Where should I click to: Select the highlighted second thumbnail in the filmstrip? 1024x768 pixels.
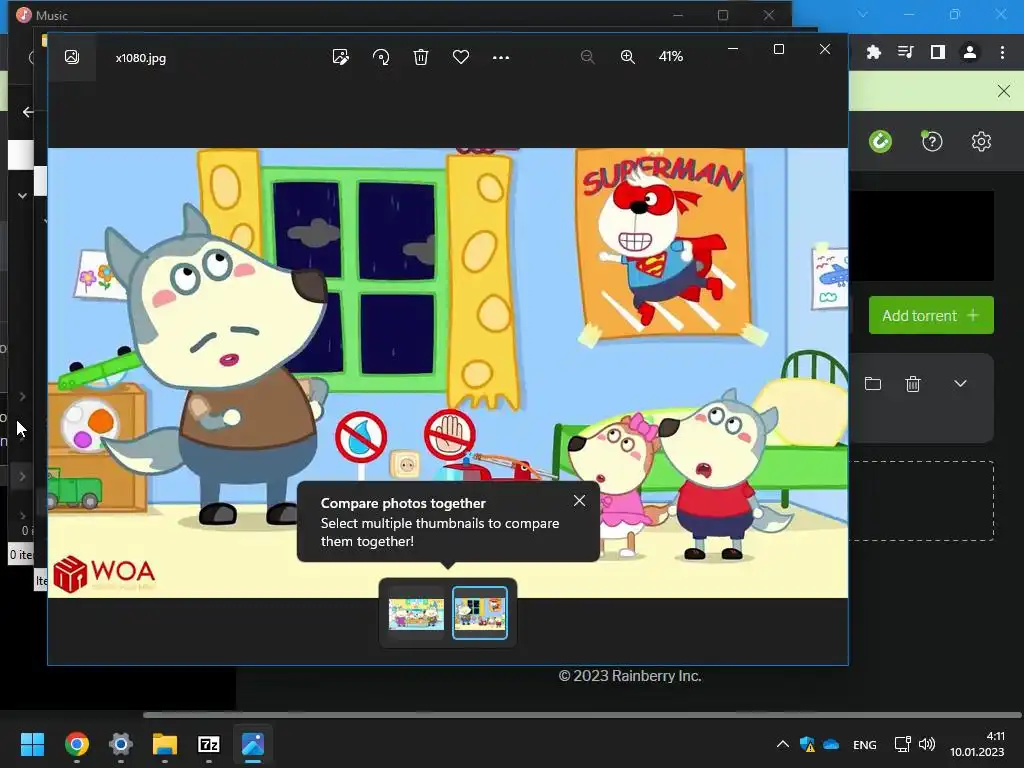(x=480, y=613)
